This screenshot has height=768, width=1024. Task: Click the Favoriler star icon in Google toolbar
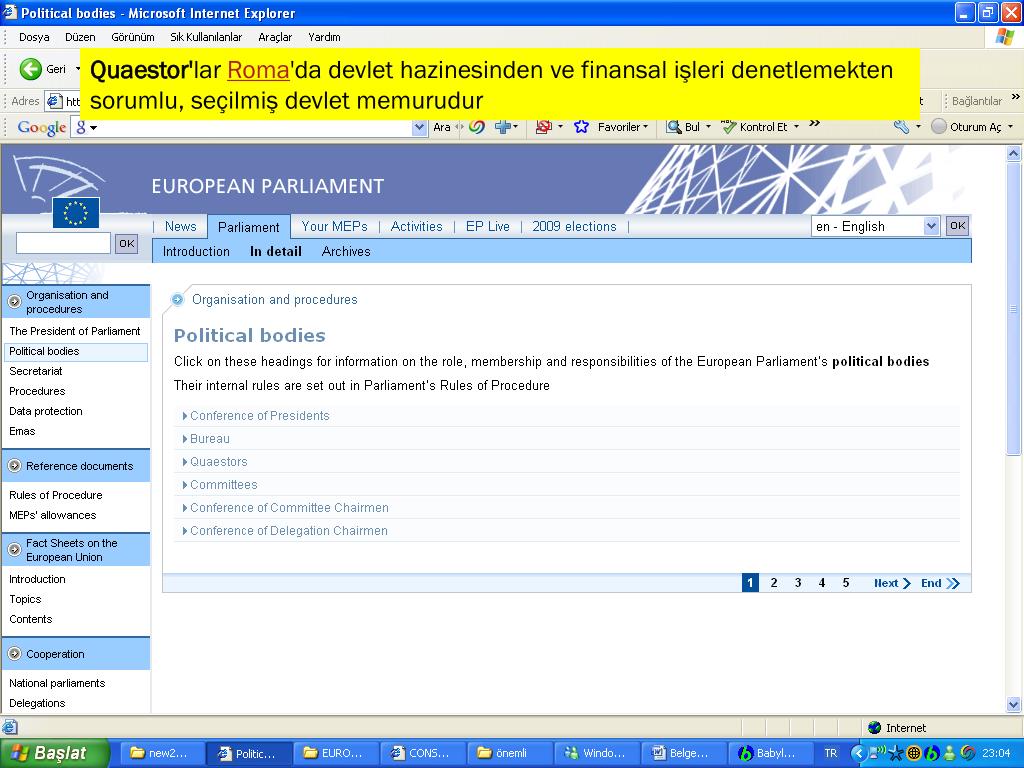click(581, 127)
